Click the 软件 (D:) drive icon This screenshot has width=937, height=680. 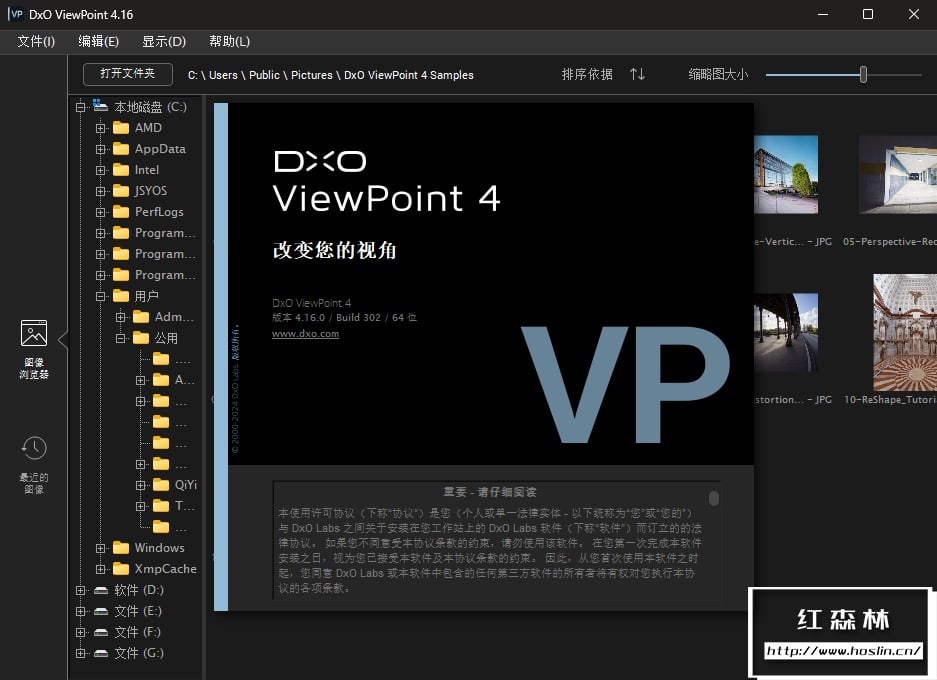point(101,590)
